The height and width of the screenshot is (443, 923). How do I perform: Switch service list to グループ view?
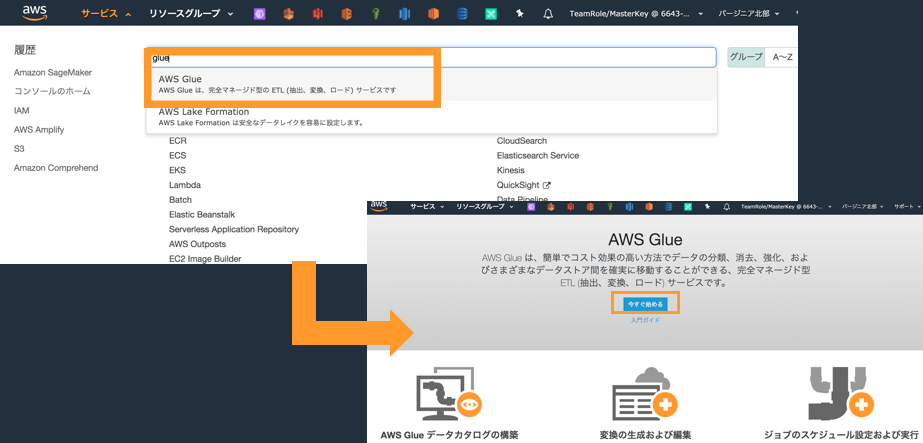coord(746,57)
